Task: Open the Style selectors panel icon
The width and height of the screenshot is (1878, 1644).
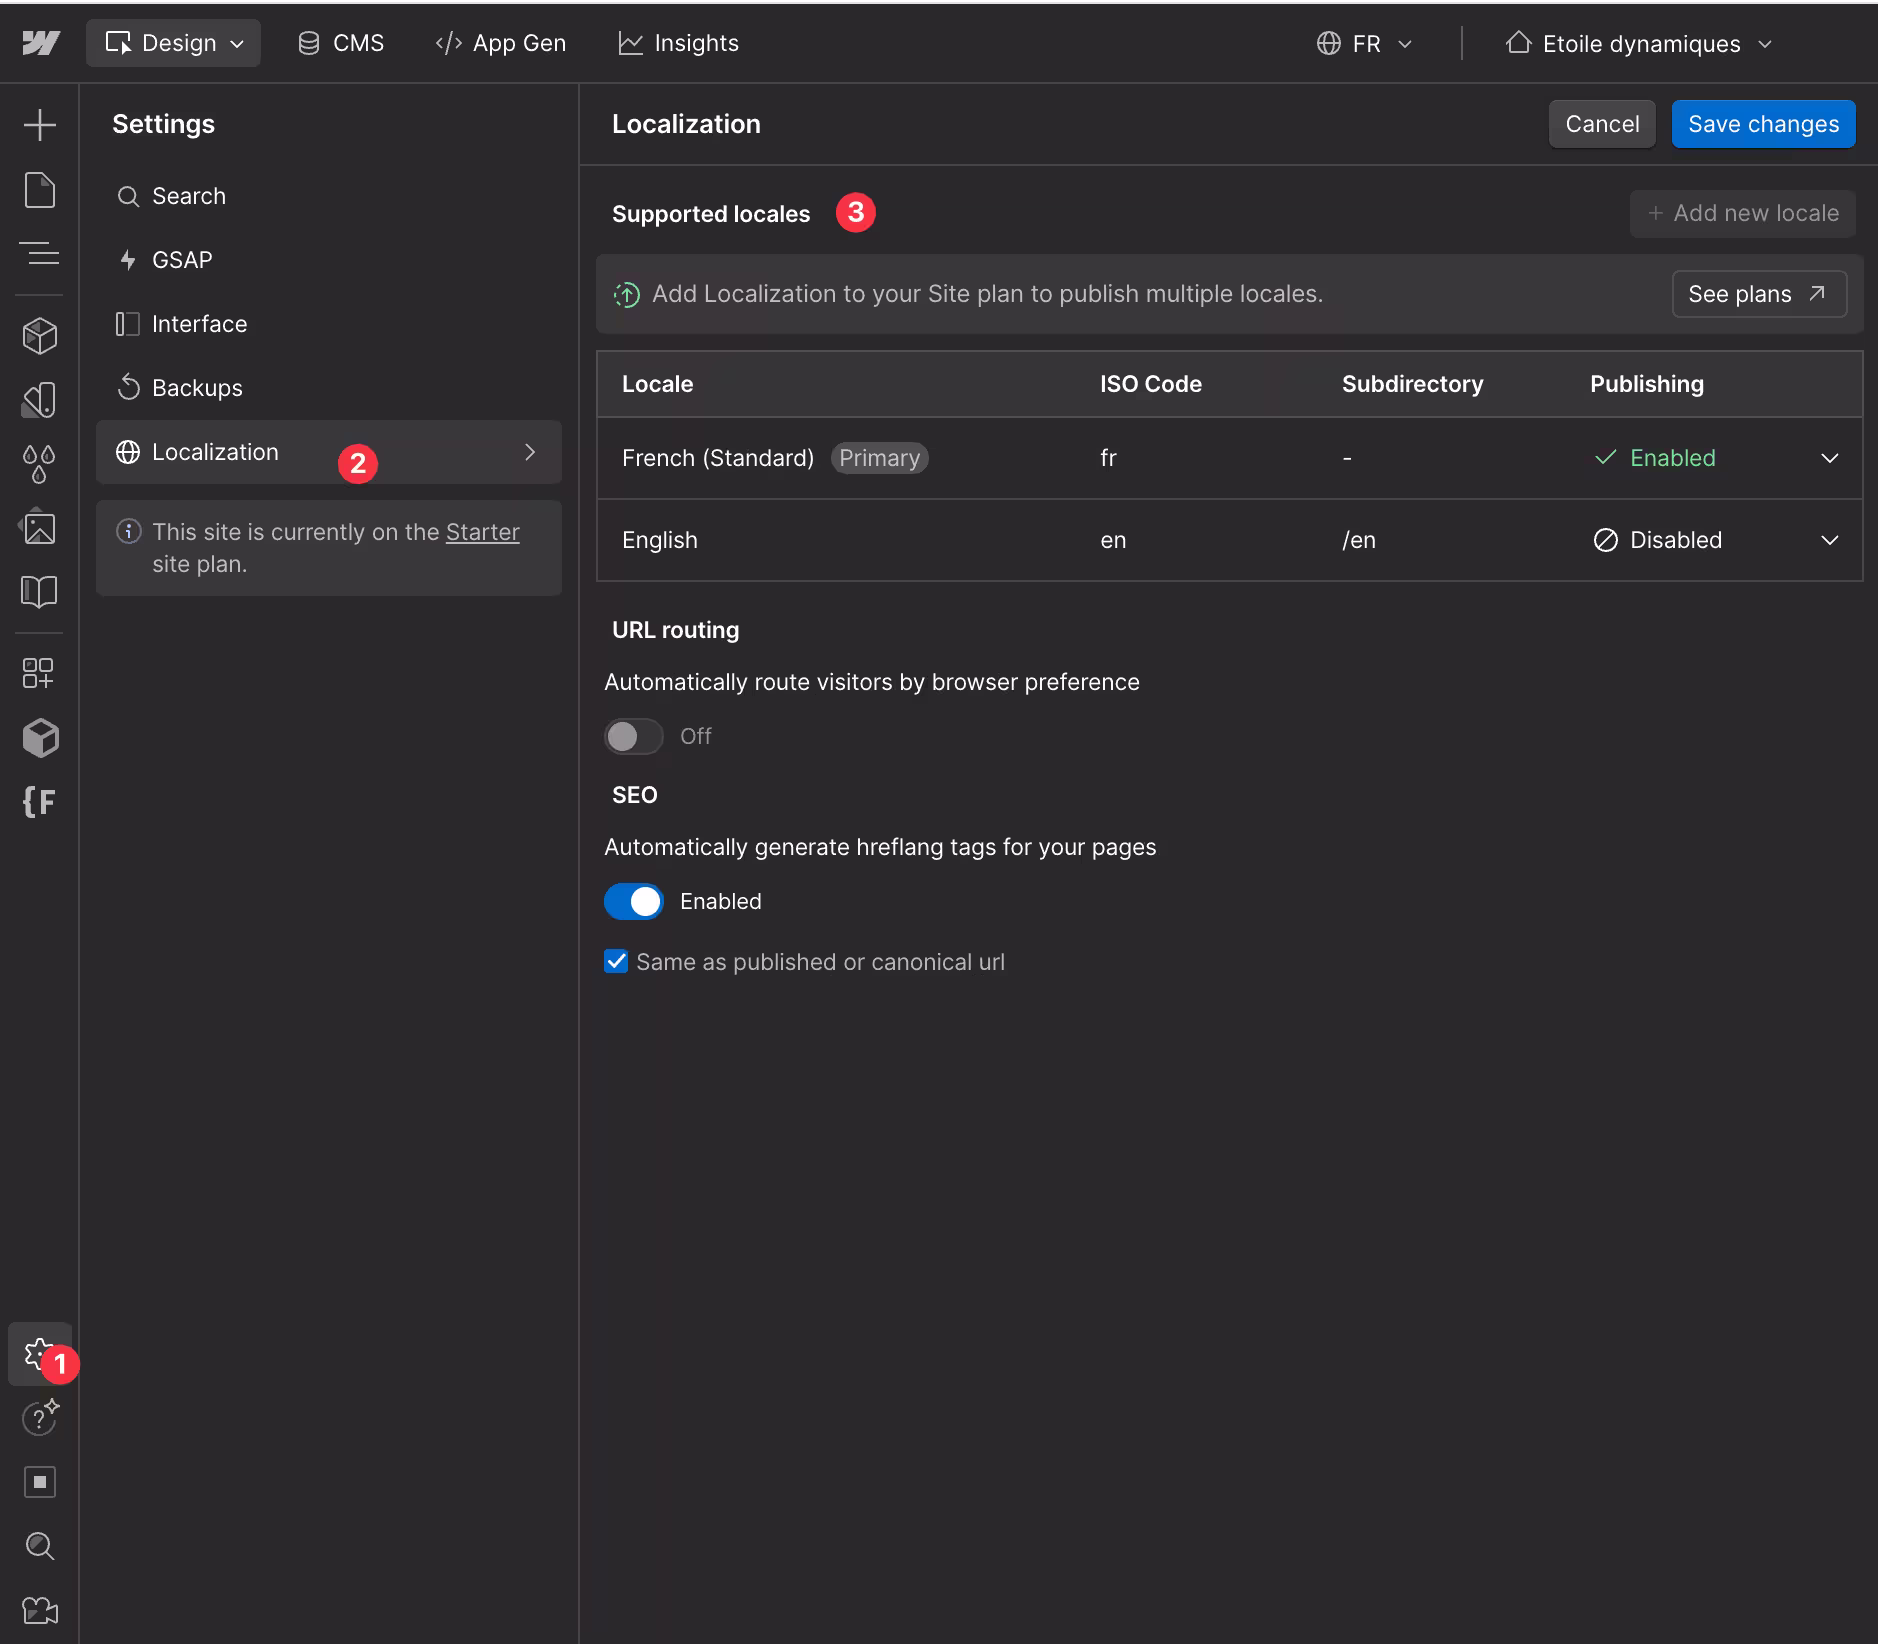Action: (40, 400)
